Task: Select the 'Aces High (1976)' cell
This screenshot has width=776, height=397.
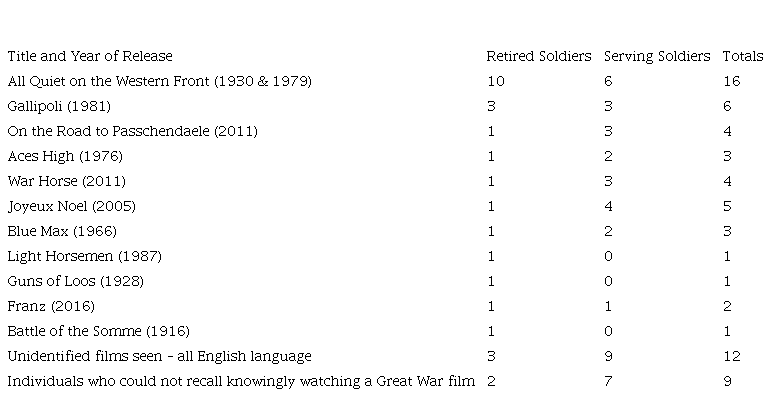Action: click(65, 156)
